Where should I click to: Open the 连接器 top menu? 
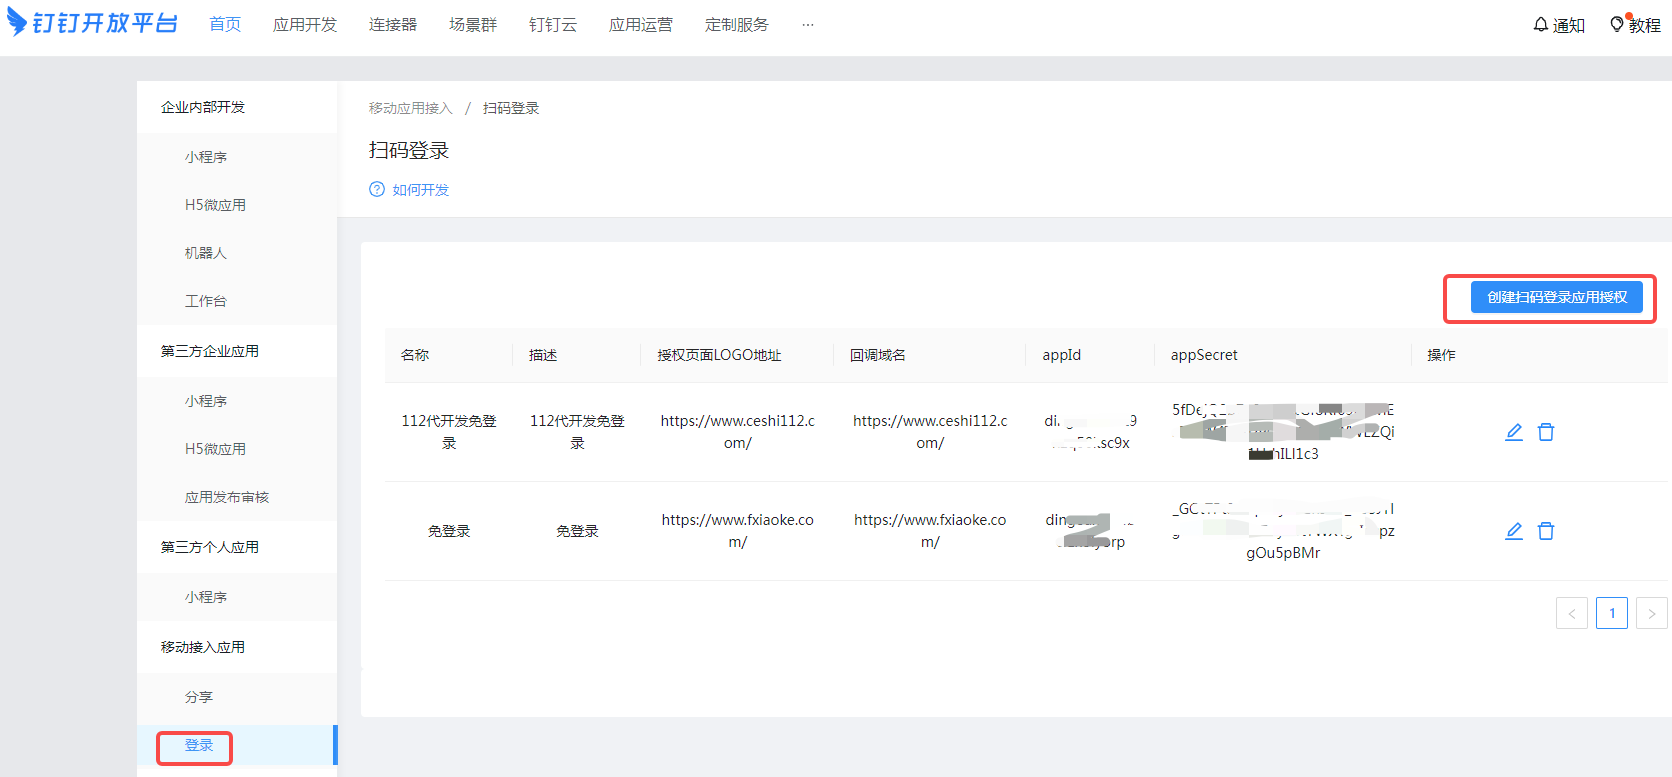pyautogui.click(x=393, y=25)
